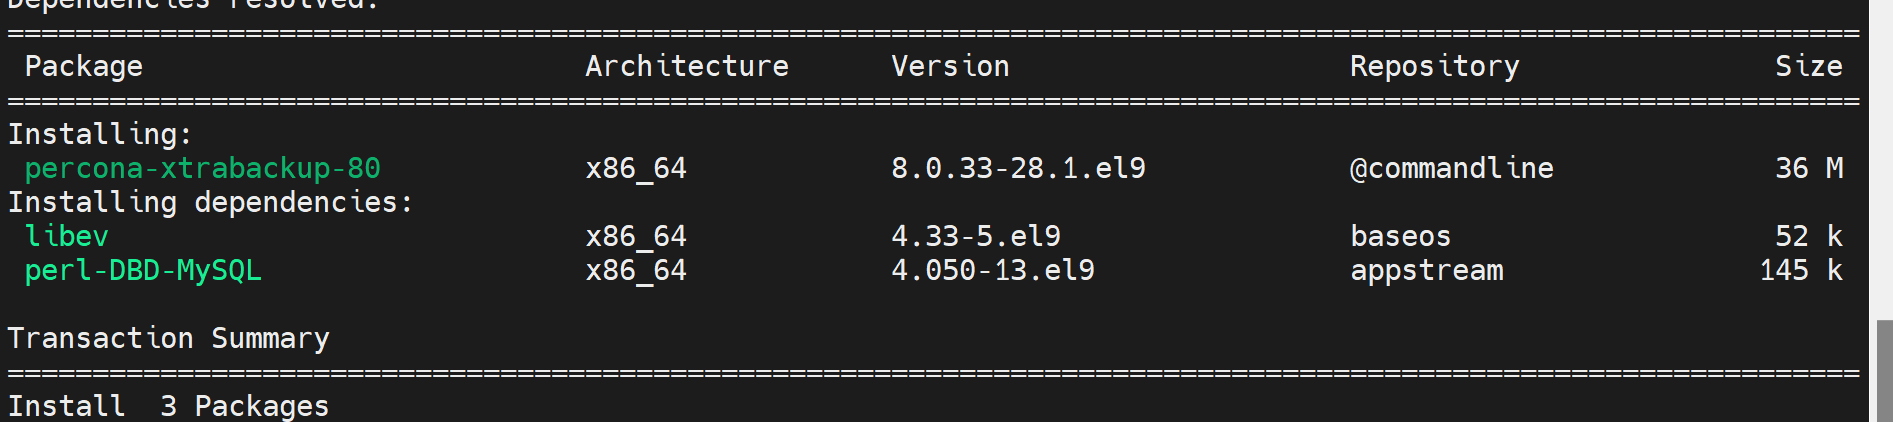Click the Package column header text
Viewport: 1893px width, 422px height.
click(84, 66)
